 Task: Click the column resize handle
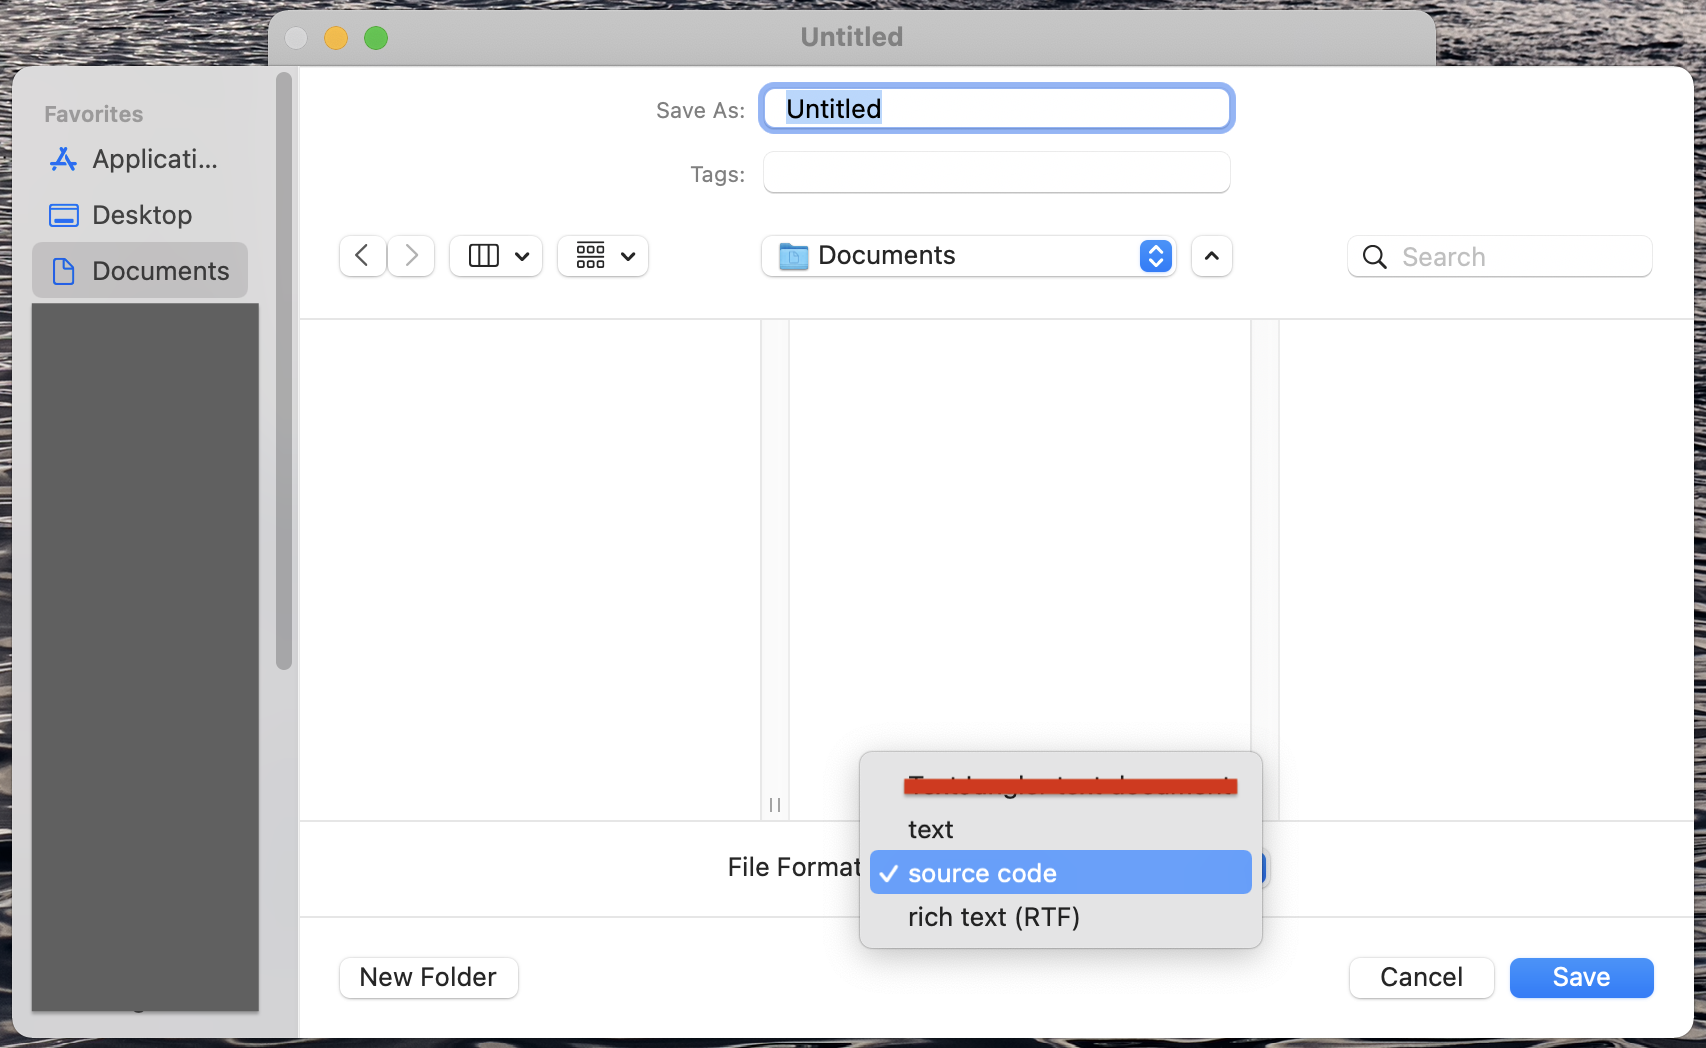tap(775, 805)
